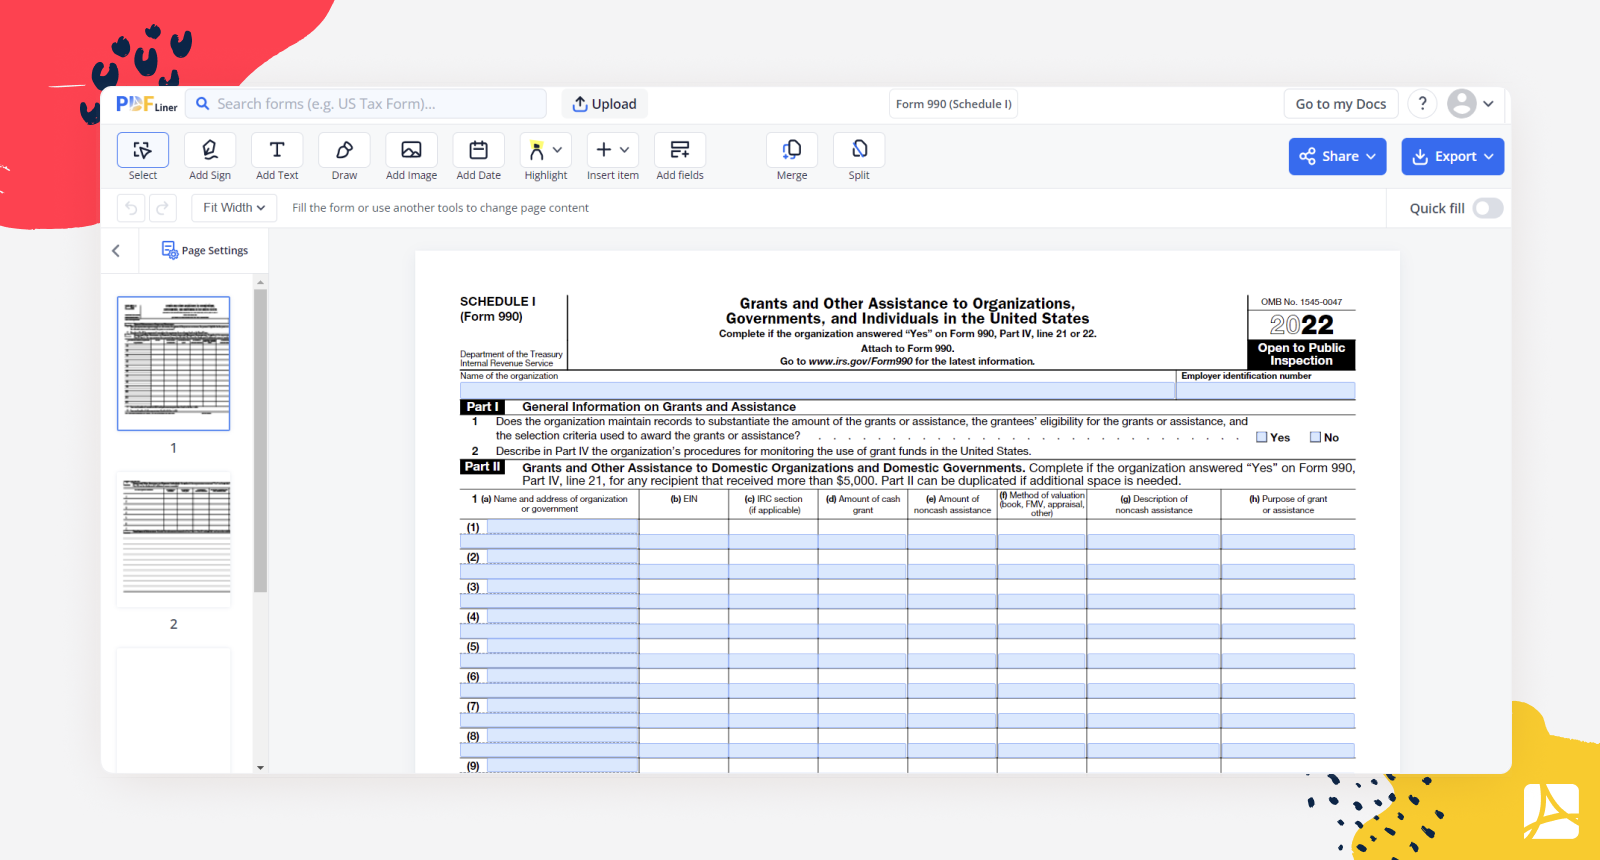Open the Fit Width zoom dropdown
The image size is (1600, 860).
click(234, 208)
